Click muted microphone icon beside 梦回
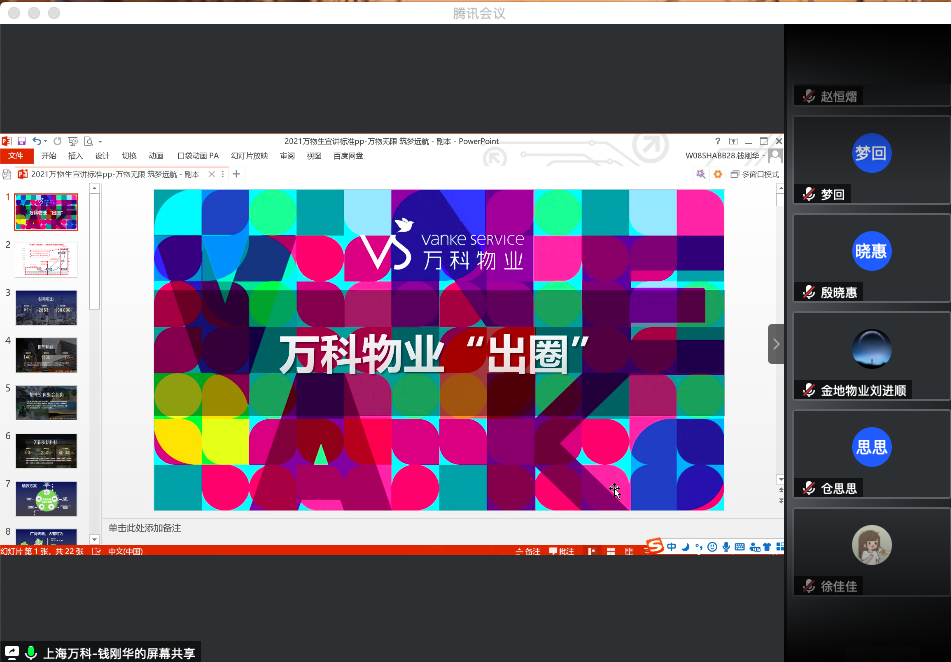 tap(808, 194)
